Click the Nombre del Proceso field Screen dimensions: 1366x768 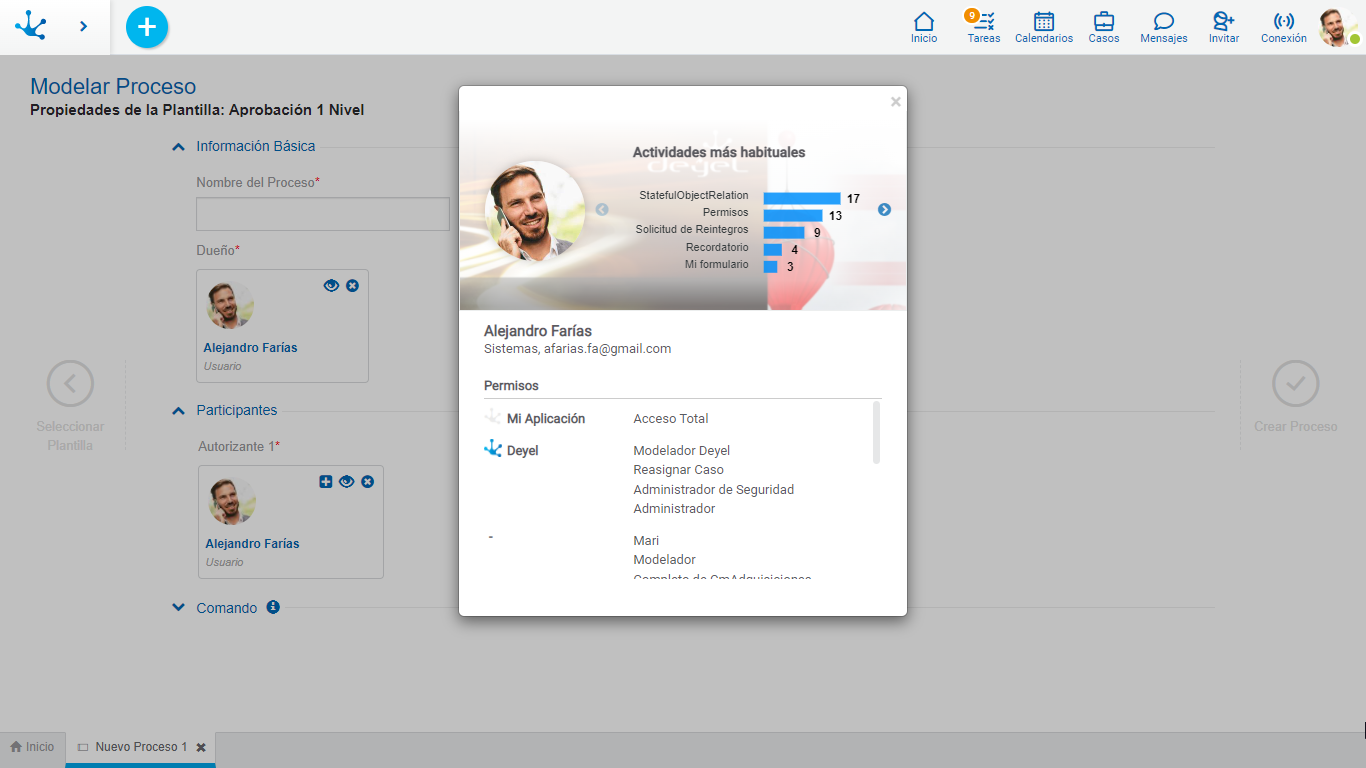tap(322, 214)
